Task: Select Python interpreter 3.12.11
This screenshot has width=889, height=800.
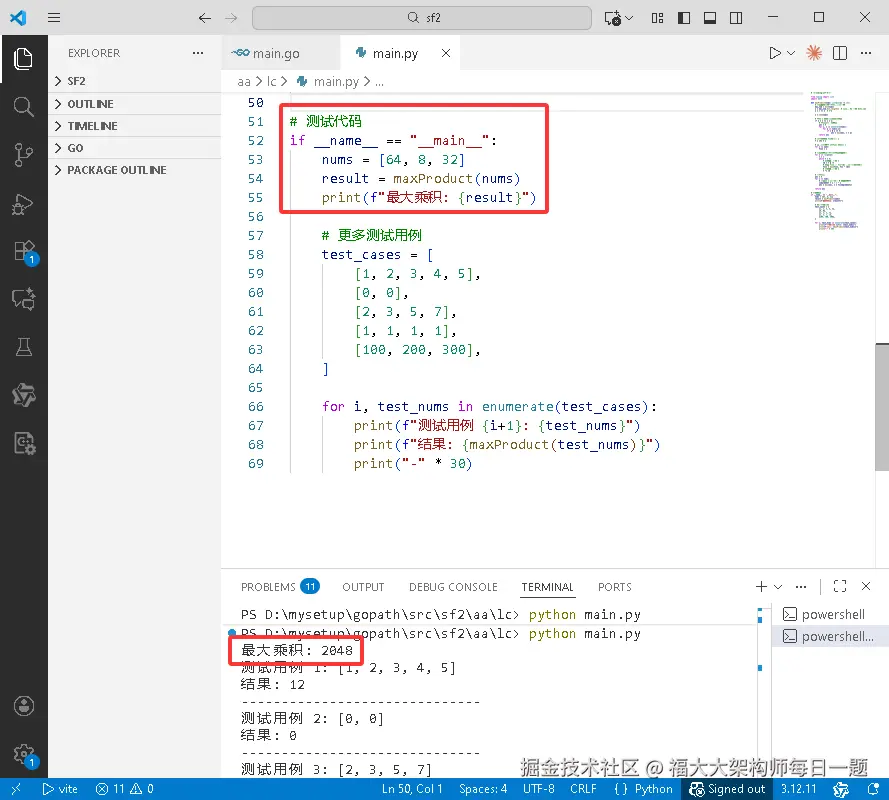Action: pyautogui.click(x=798, y=789)
